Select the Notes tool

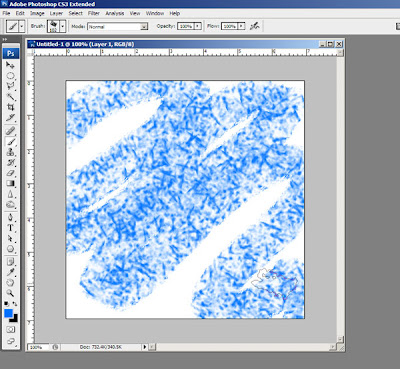tap(10, 262)
